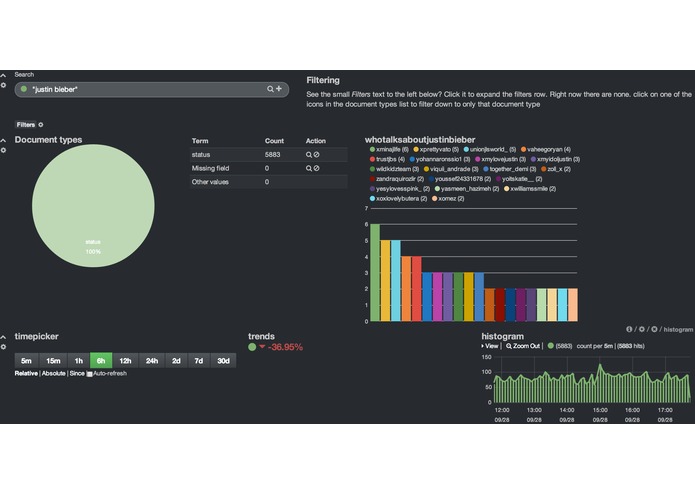
Task: Select the 30d time range
Action: coord(223,361)
